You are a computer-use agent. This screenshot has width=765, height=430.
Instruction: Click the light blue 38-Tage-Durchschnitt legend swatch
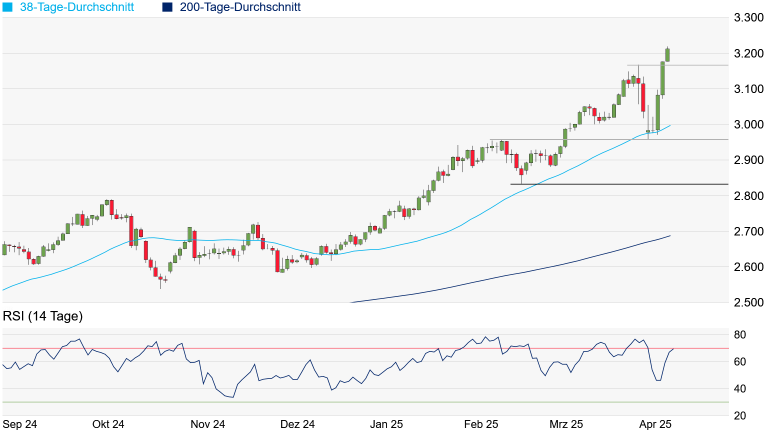click(x=9, y=7)
